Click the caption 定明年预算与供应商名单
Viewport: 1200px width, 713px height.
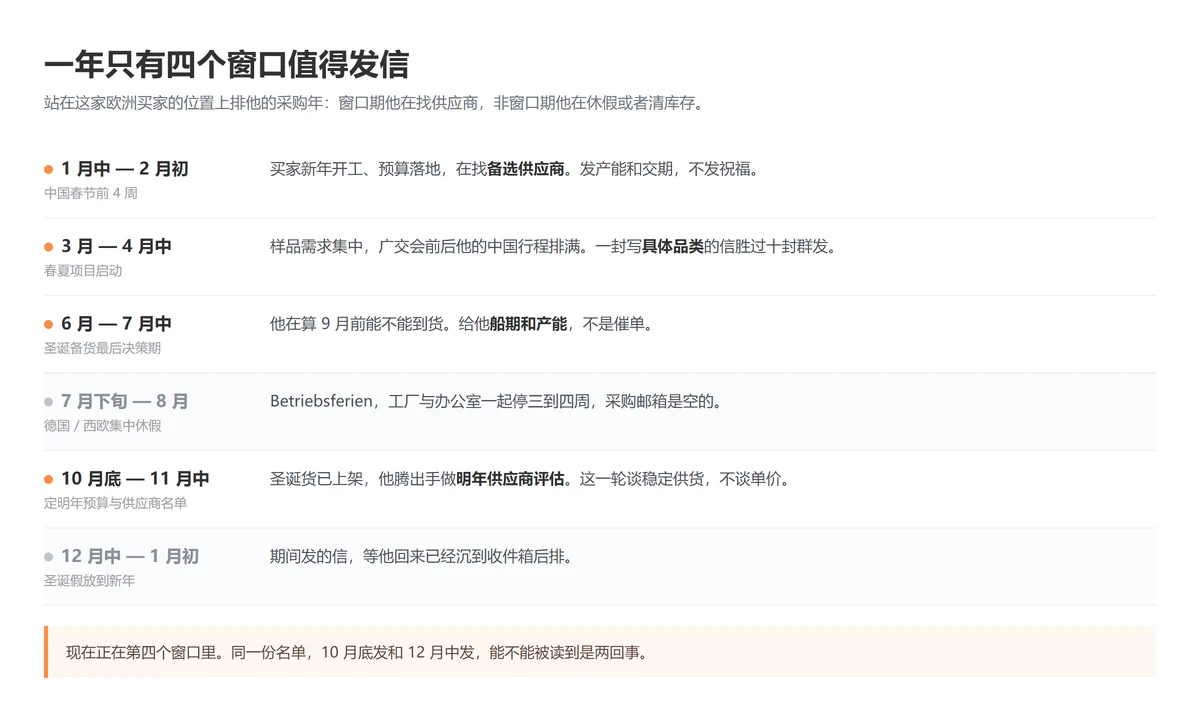pos(115,503)
